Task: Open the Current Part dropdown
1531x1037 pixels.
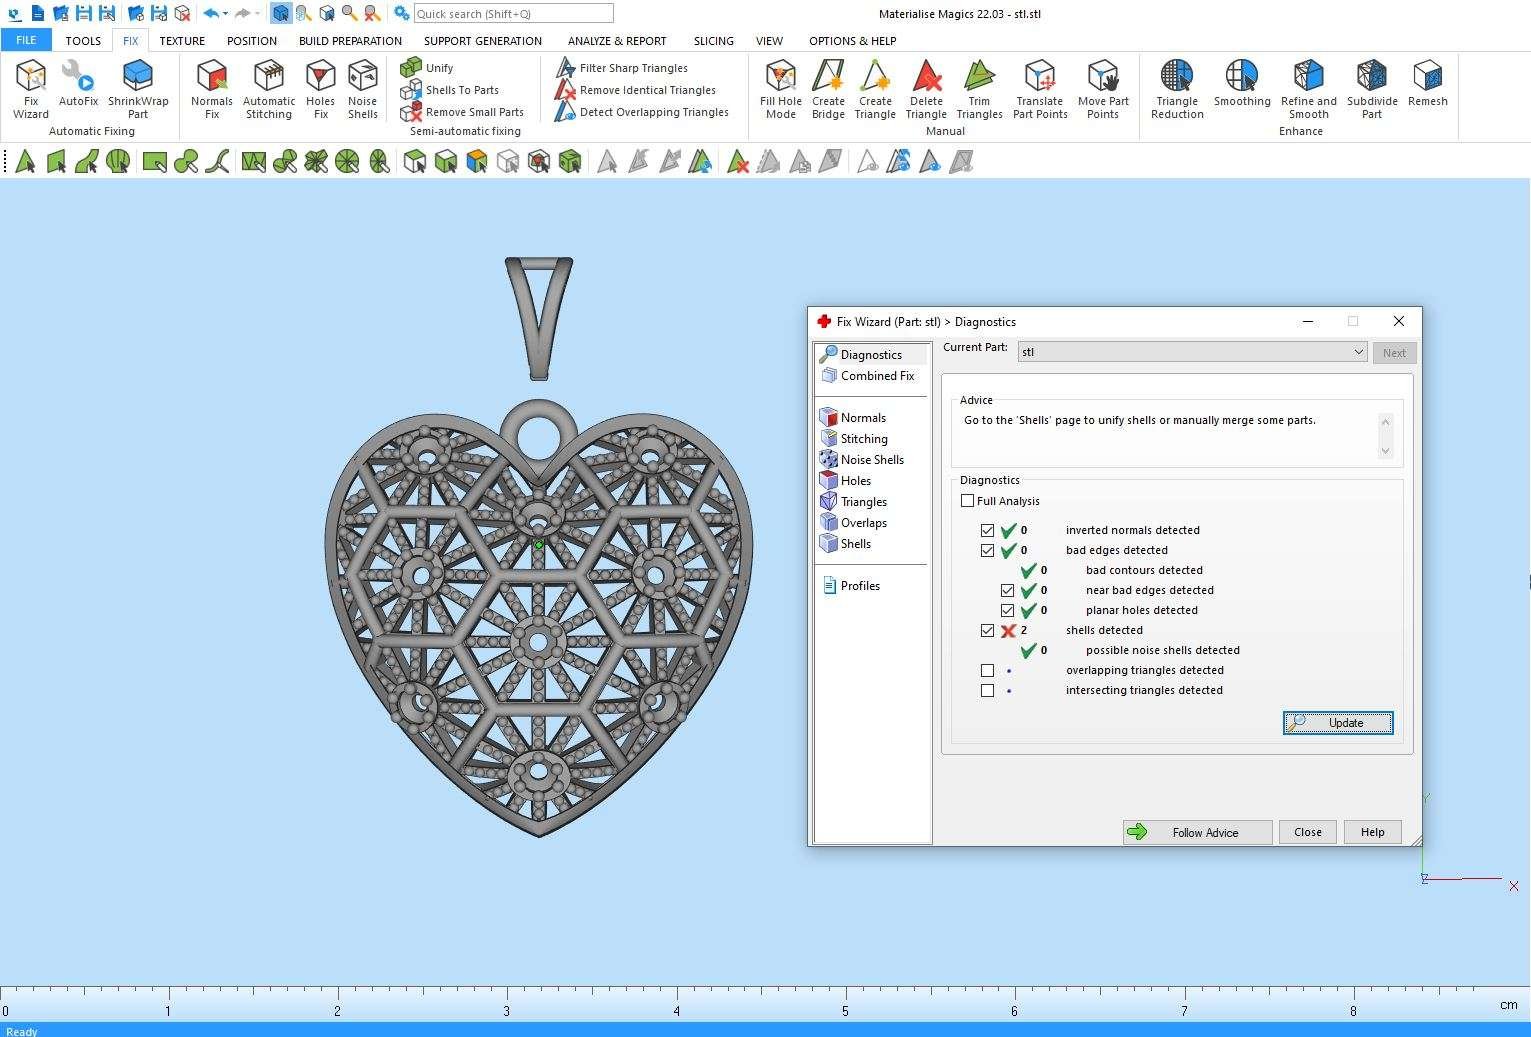Action: [x=1357, y=352]
